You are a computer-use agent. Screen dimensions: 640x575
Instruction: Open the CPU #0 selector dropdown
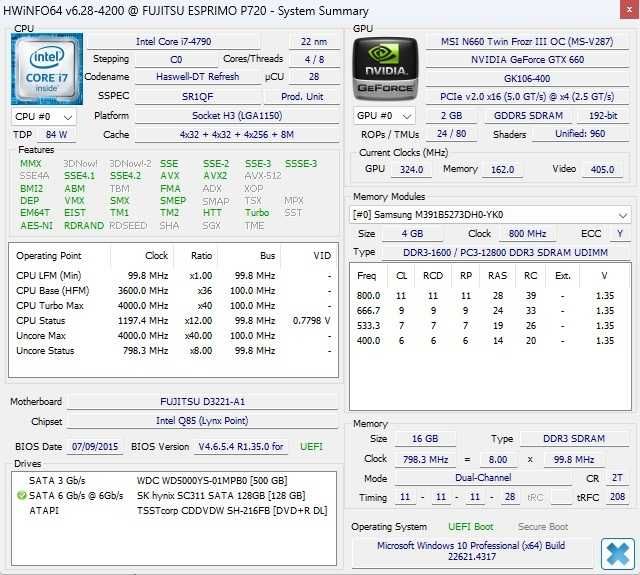44,117
